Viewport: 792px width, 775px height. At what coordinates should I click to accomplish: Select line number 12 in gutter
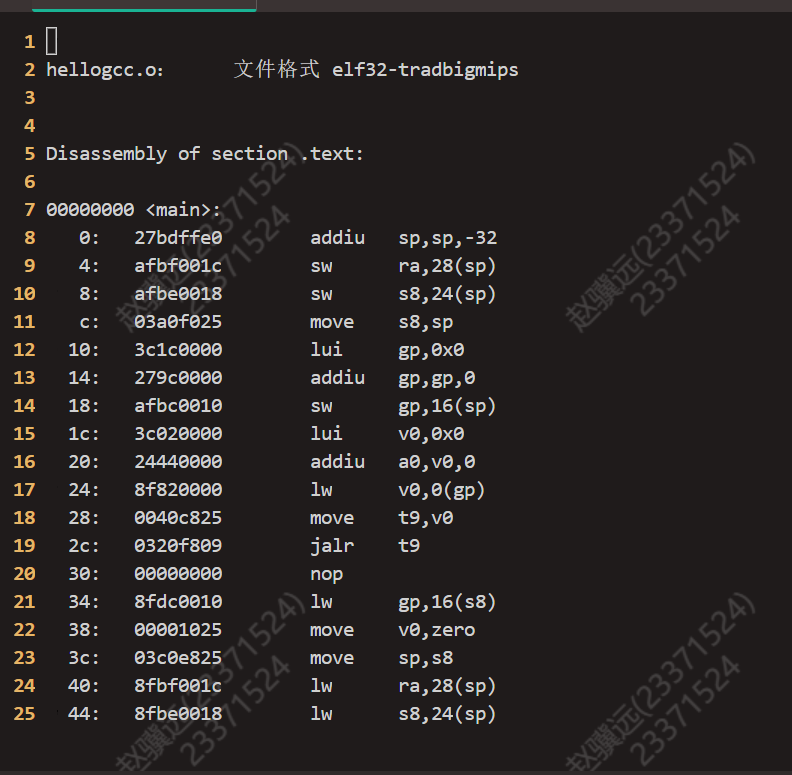(x=24, y=350)
